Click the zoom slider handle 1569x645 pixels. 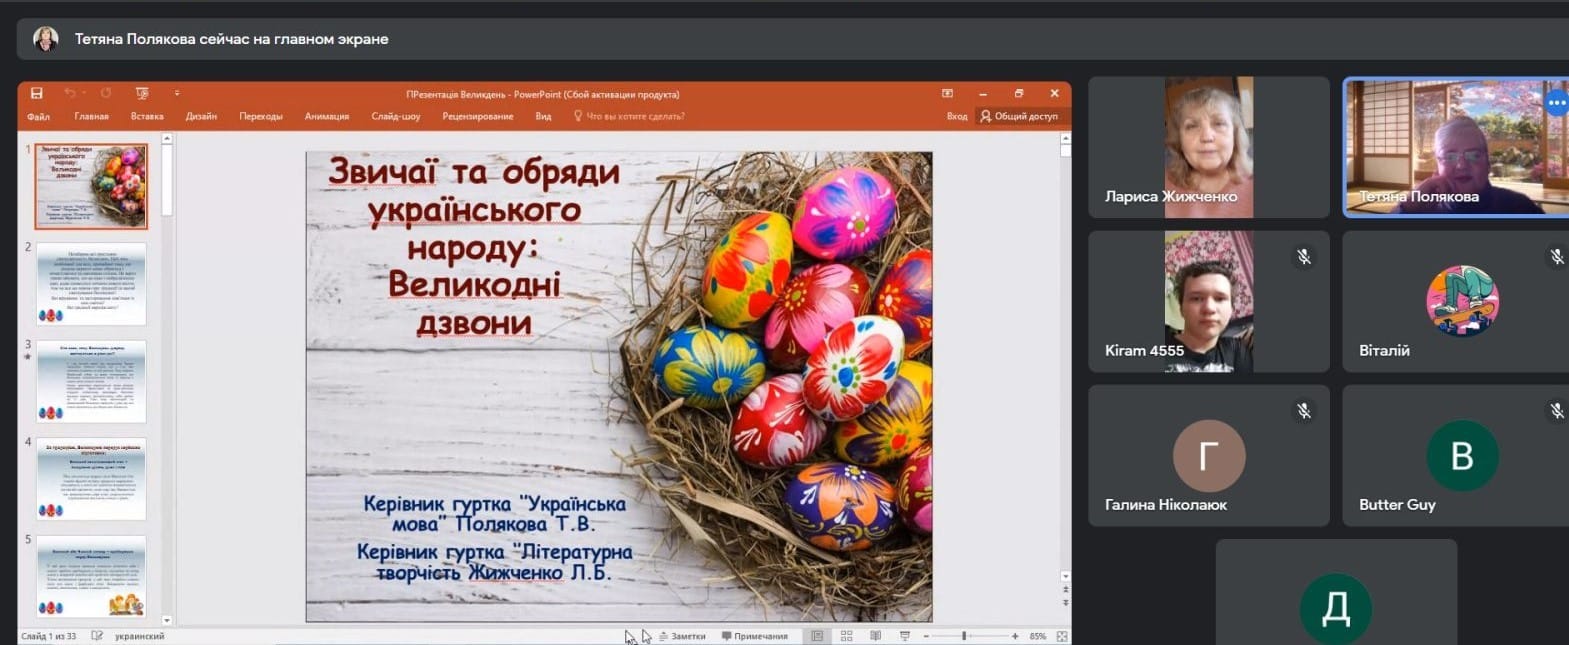[964, 636]
